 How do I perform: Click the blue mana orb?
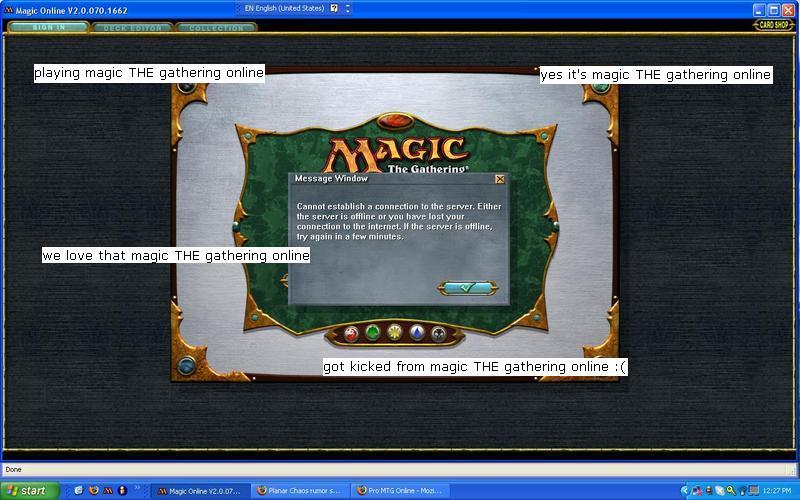tap(417, 334)
